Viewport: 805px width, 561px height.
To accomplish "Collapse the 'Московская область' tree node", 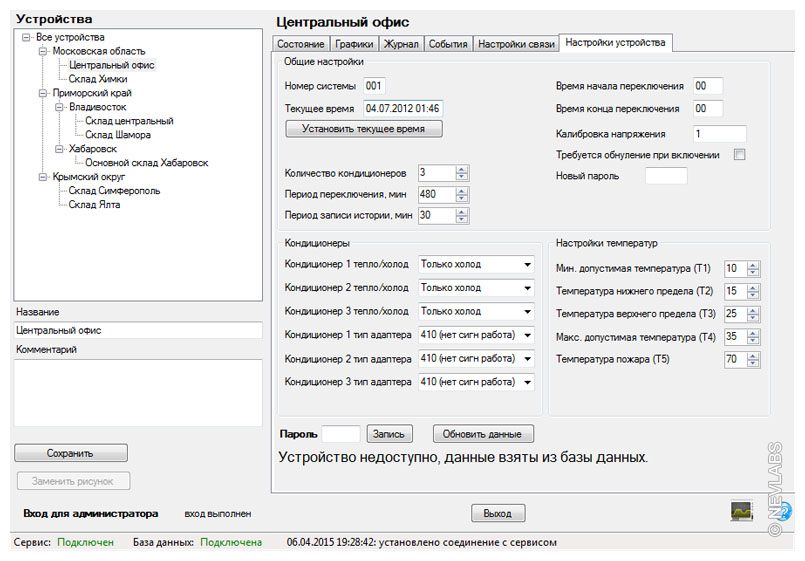I will [42, 51].
